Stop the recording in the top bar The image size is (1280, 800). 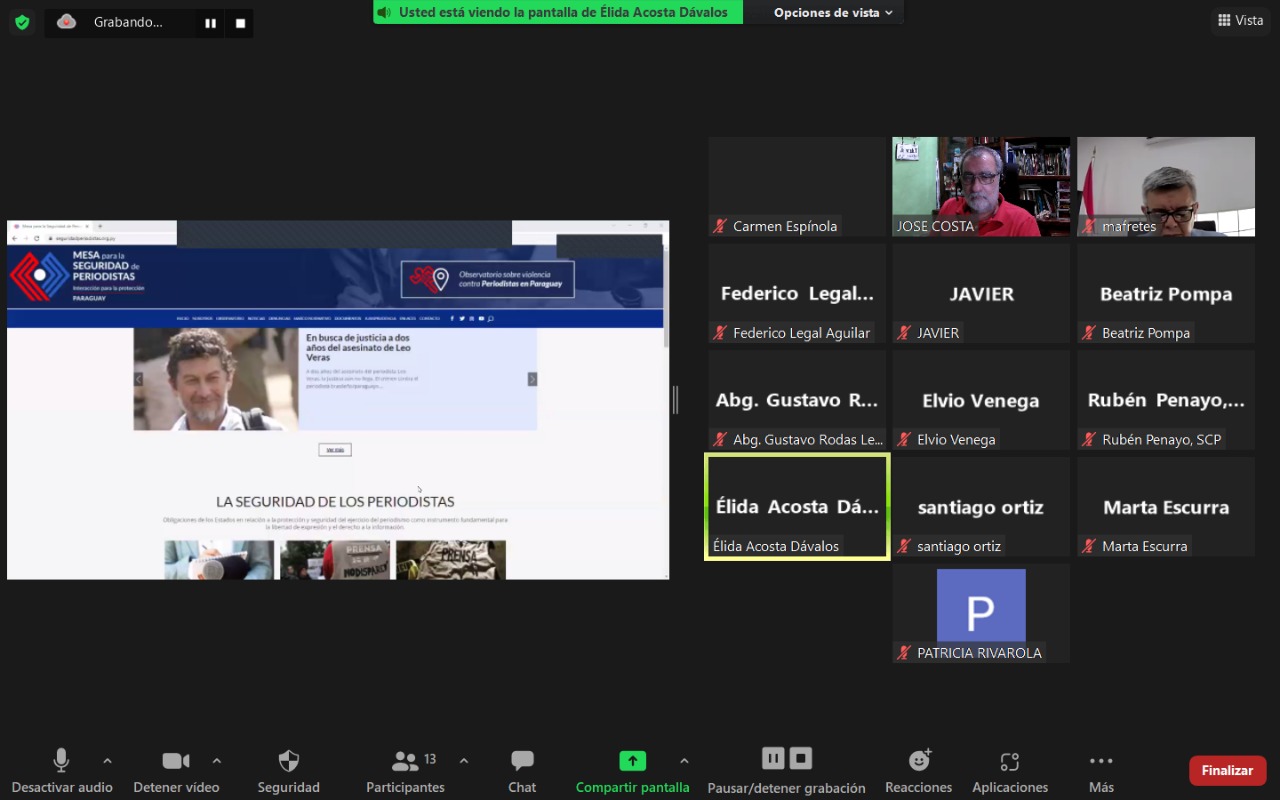[x=240, y=23]
